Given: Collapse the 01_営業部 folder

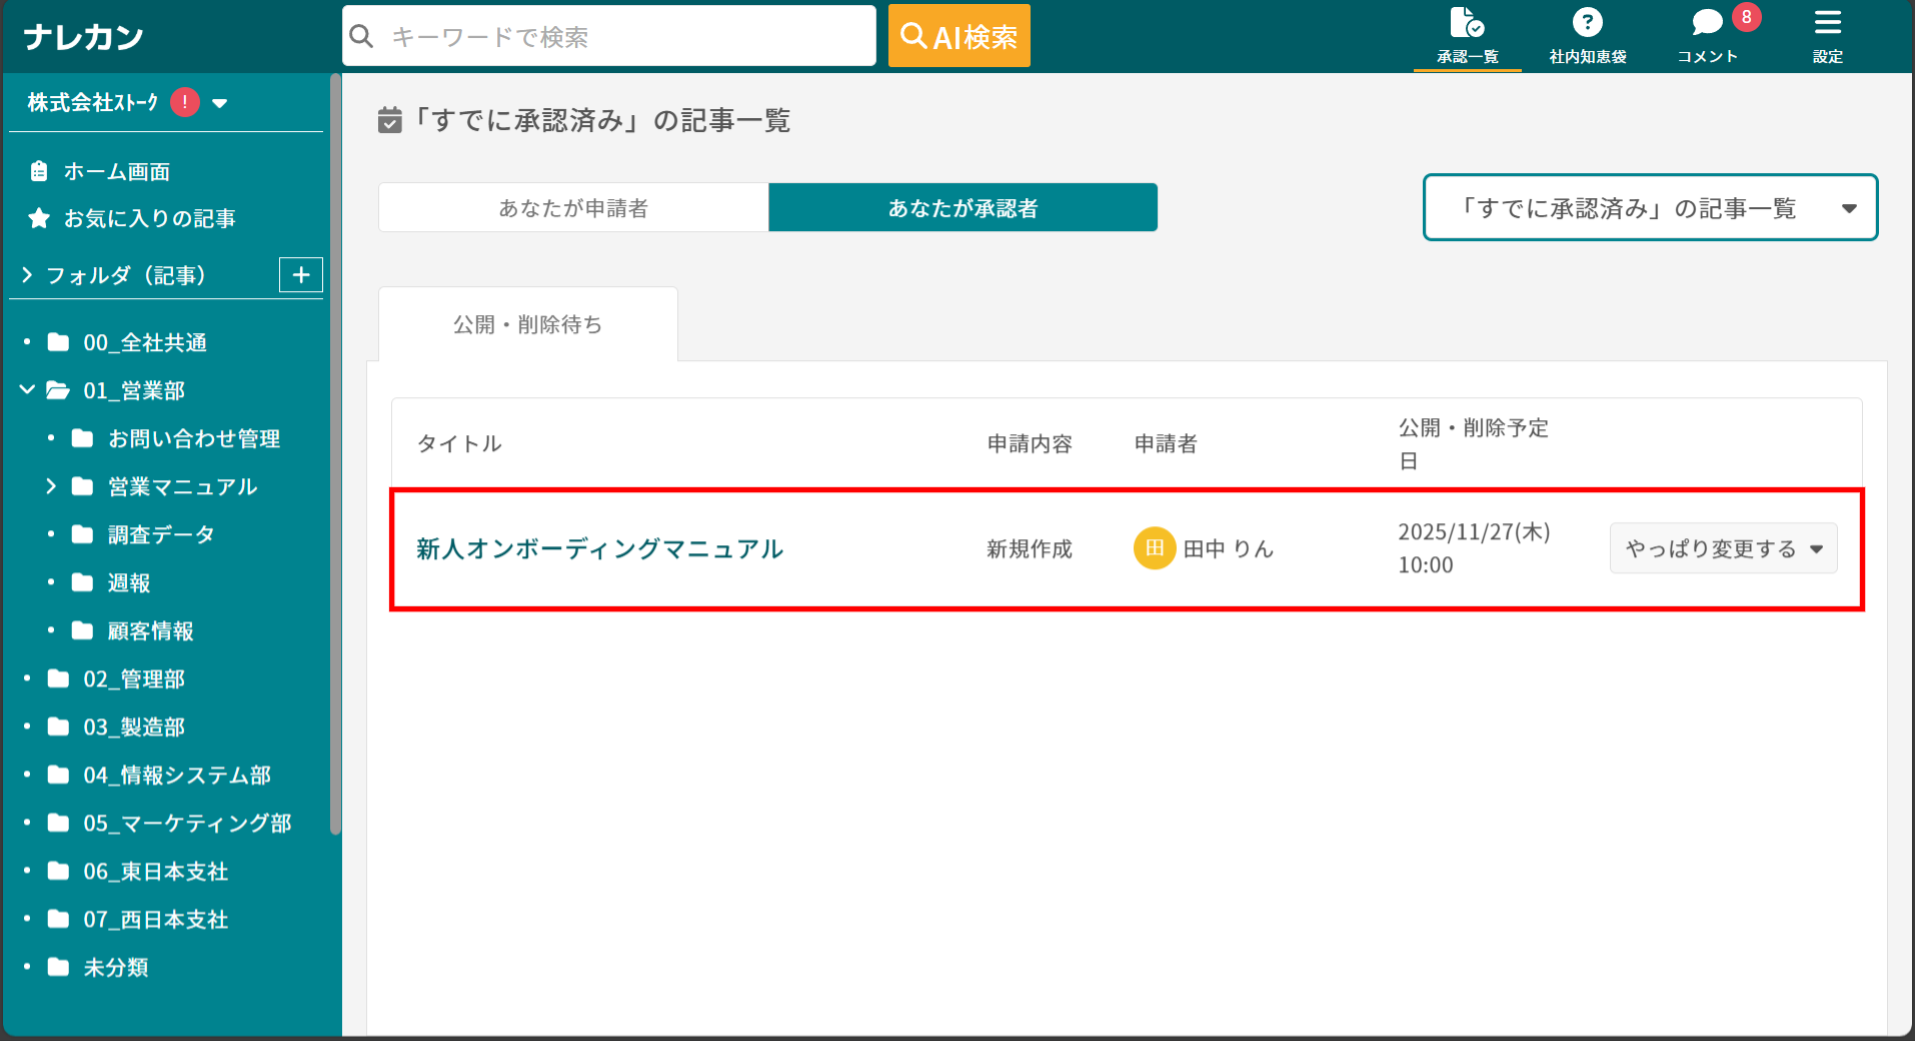Looking at the screenshot, I should (26, 390).
